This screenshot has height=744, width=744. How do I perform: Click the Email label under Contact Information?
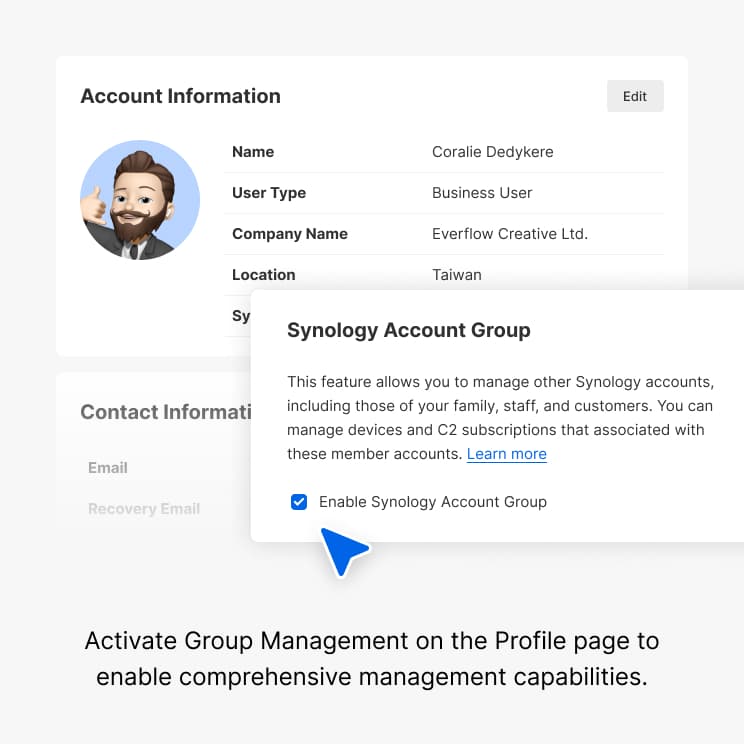108,468
